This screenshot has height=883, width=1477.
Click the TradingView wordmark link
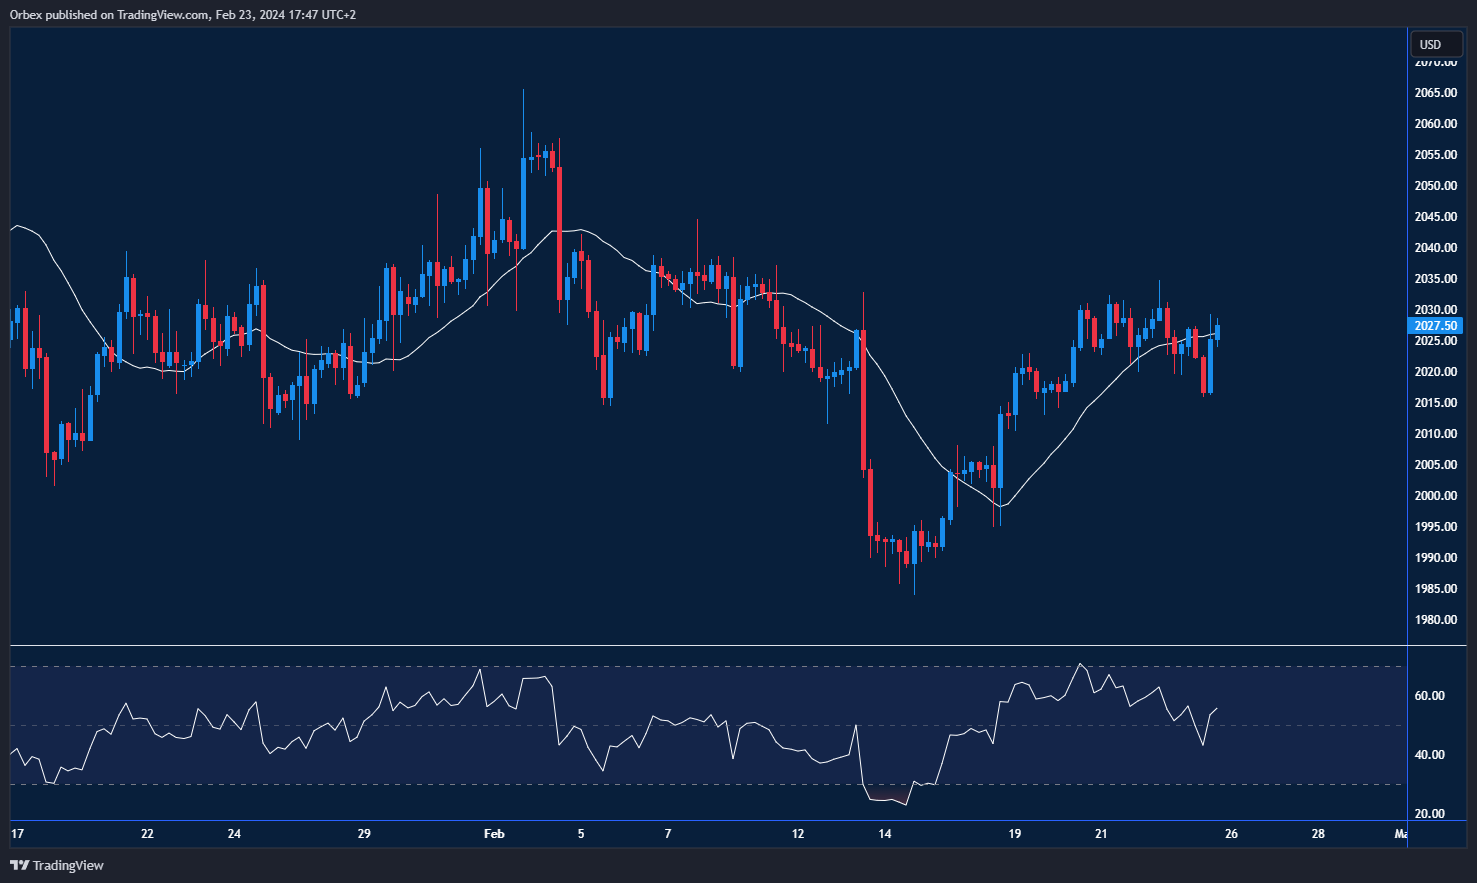click(71, 866)
